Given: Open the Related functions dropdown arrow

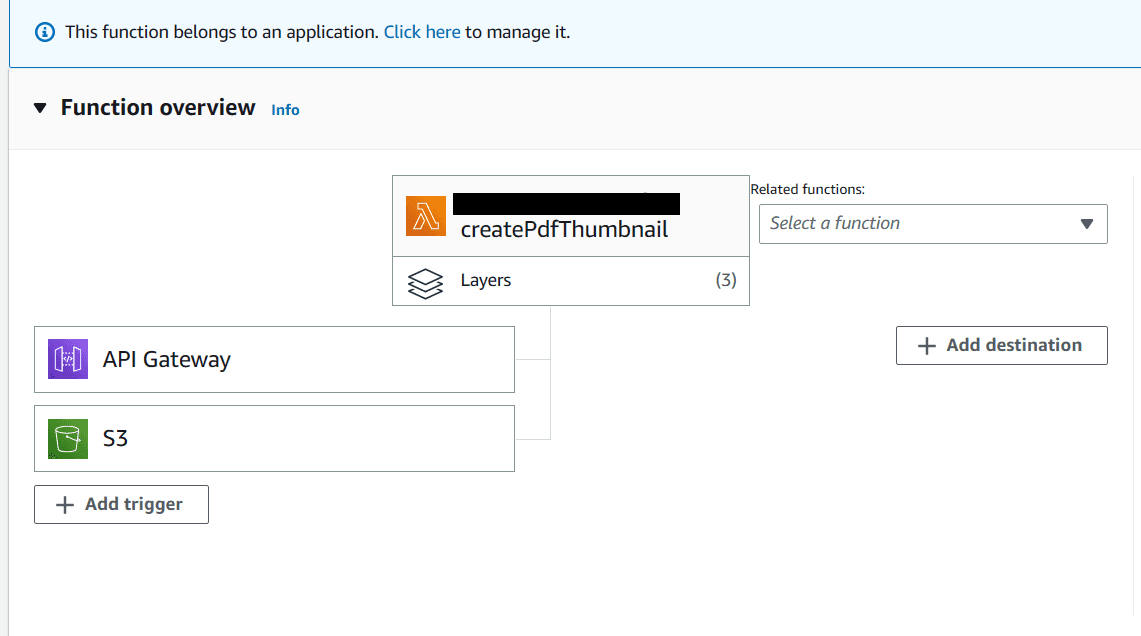Looking at the screenshot, I should (1087, 224).
